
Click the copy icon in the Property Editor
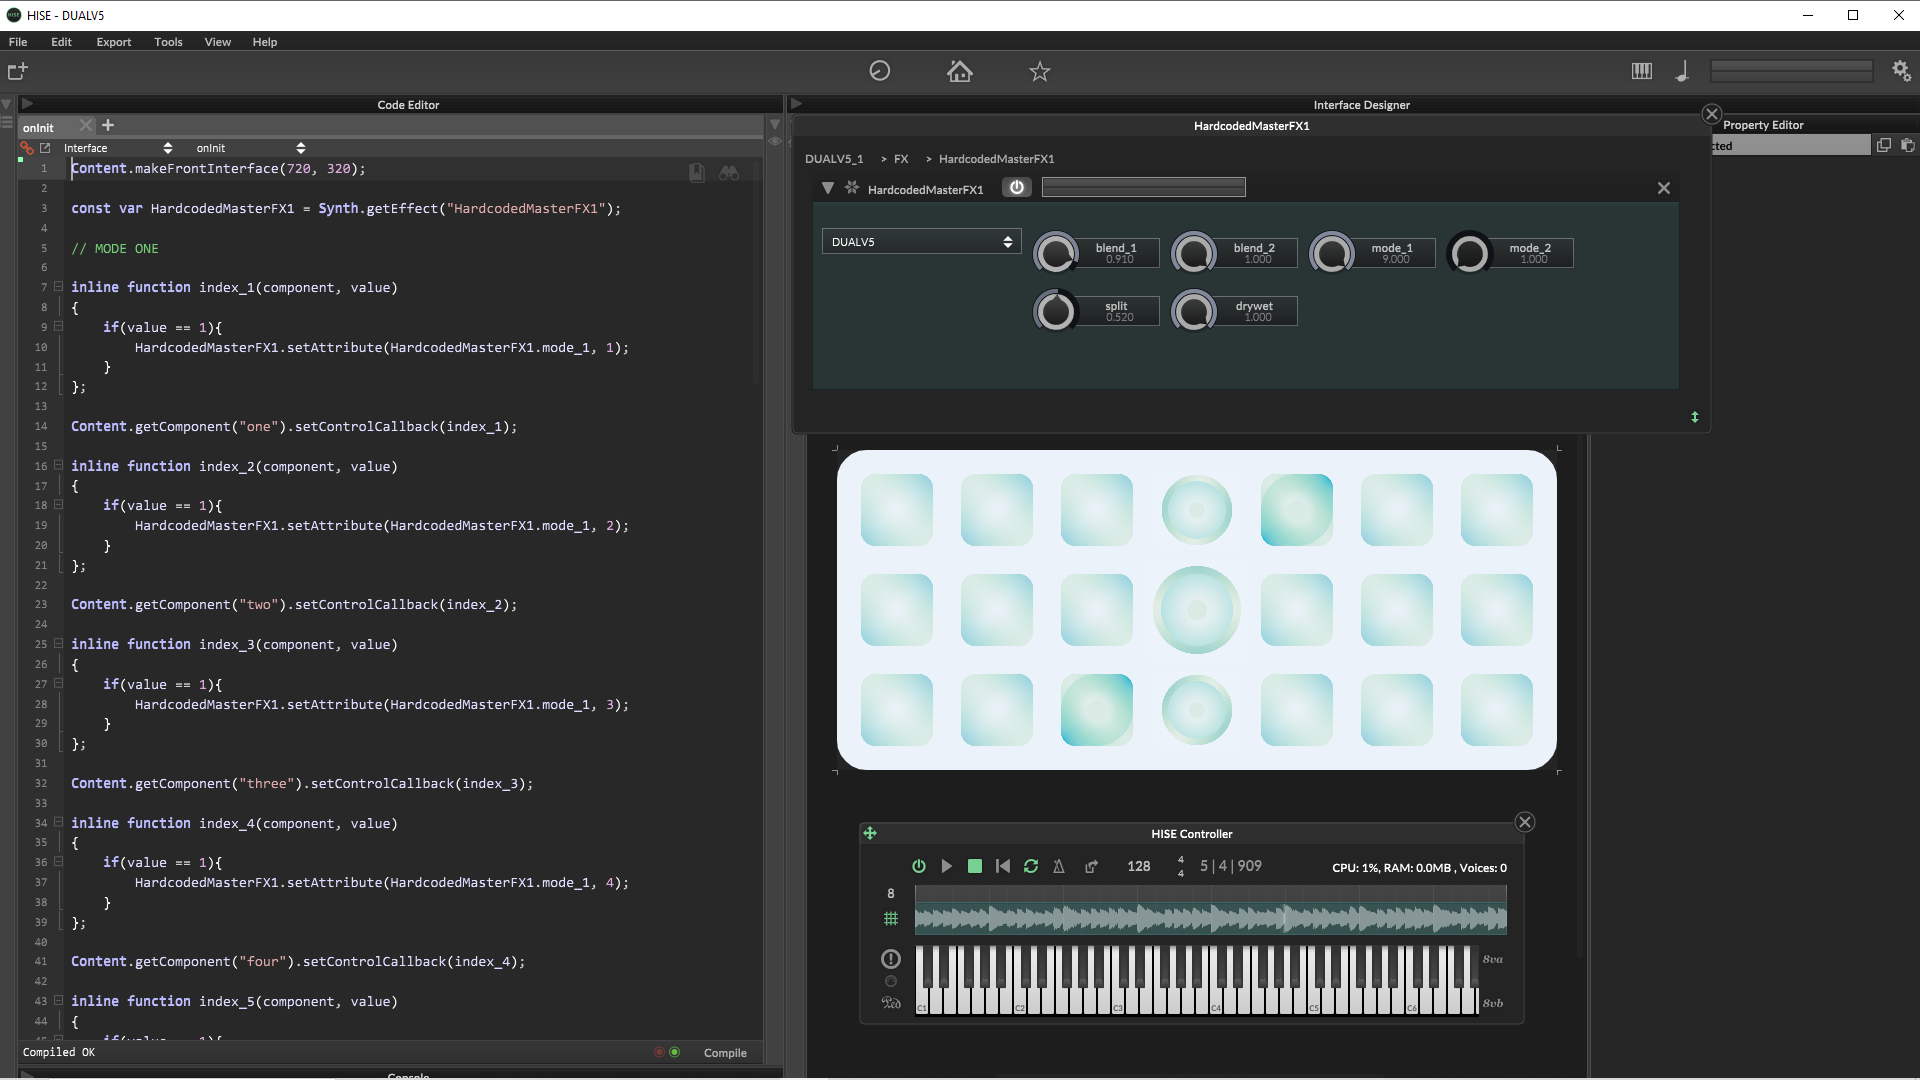[x=1884, y=145]
